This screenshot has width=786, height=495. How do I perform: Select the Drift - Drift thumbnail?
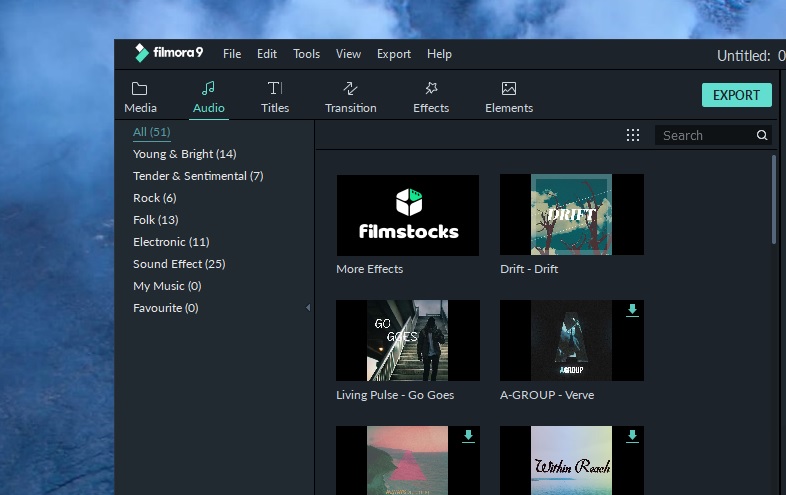tap(571, 215)
